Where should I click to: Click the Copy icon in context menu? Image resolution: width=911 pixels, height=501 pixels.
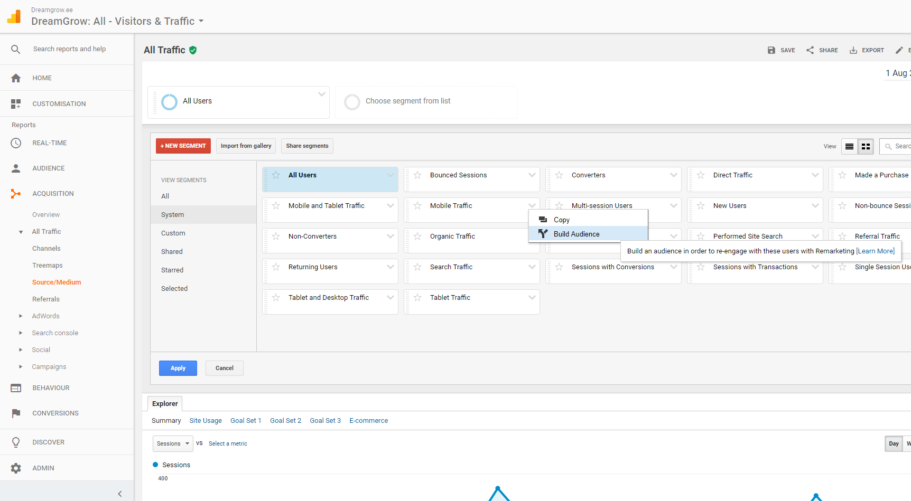coord(543,220)
